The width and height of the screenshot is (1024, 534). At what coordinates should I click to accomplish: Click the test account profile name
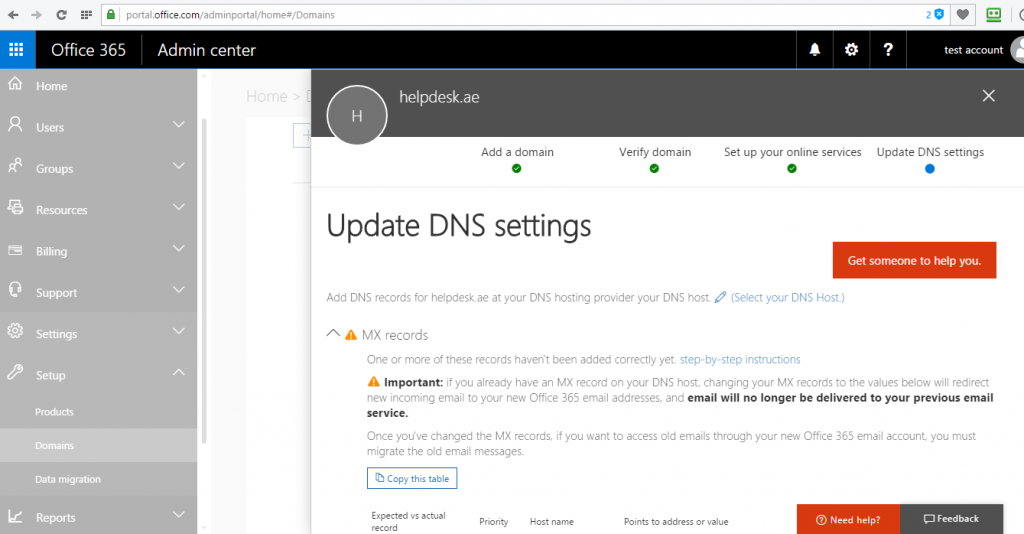(973, 50)
